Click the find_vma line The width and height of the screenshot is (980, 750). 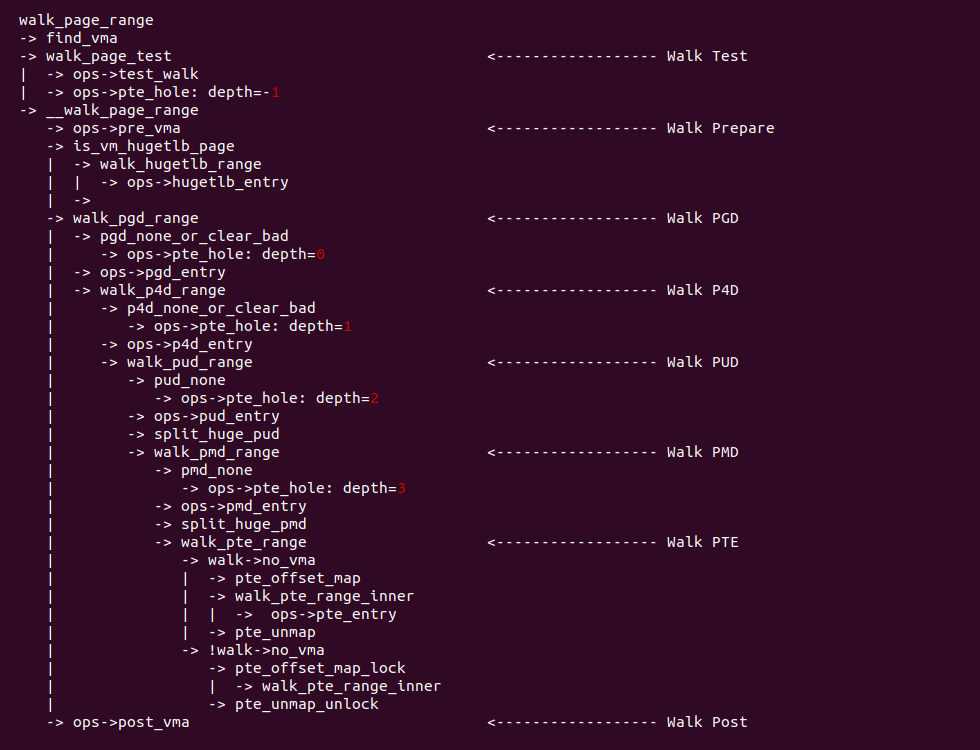pos(81,38)
